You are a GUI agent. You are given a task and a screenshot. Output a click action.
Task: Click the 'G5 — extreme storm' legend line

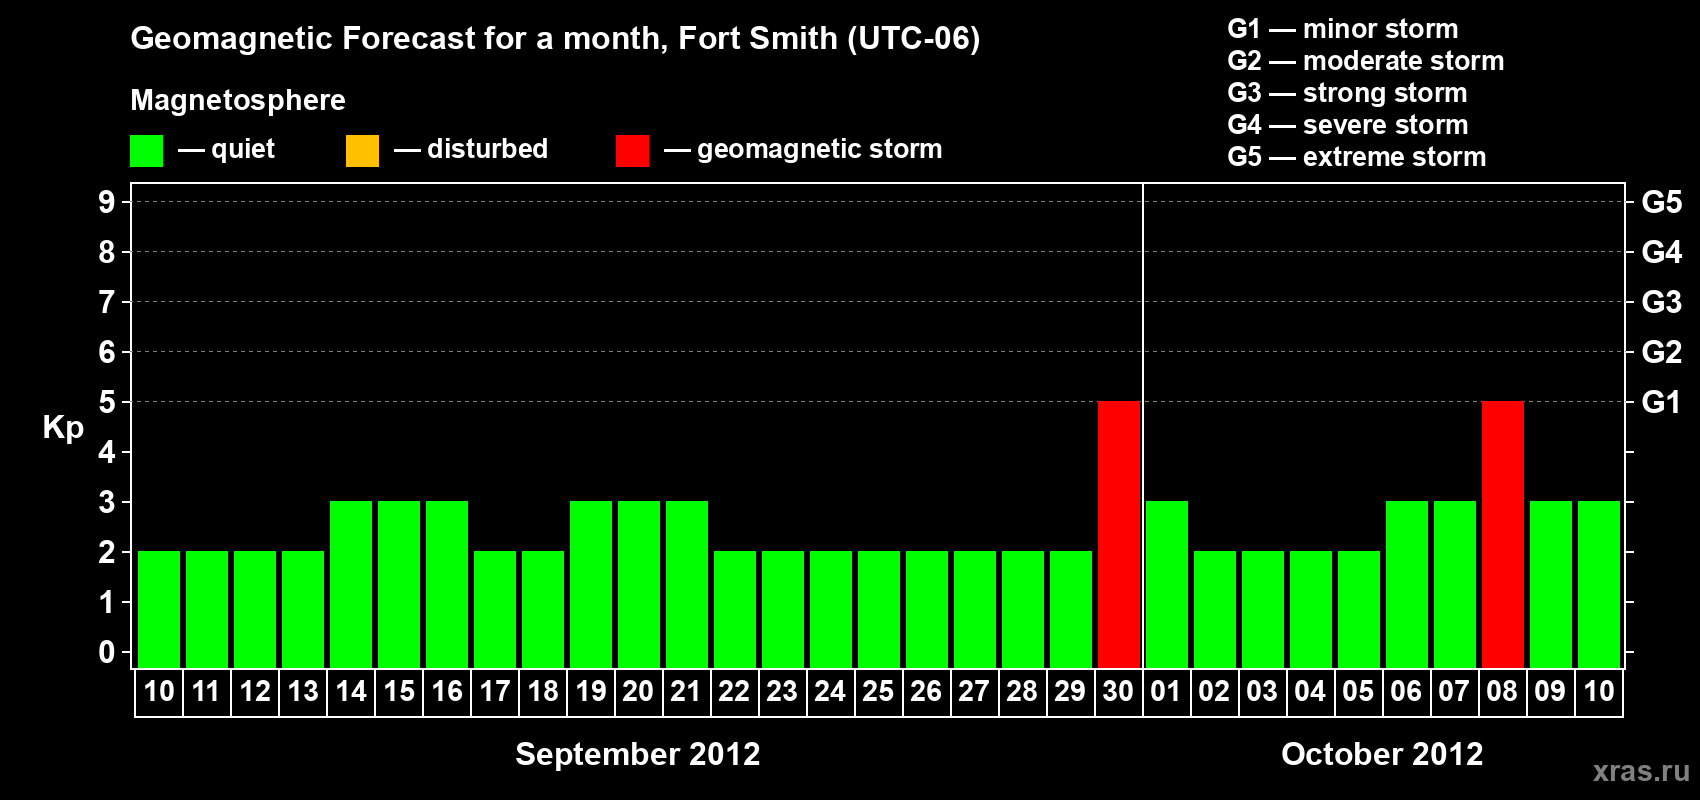tap(1357, 157)
